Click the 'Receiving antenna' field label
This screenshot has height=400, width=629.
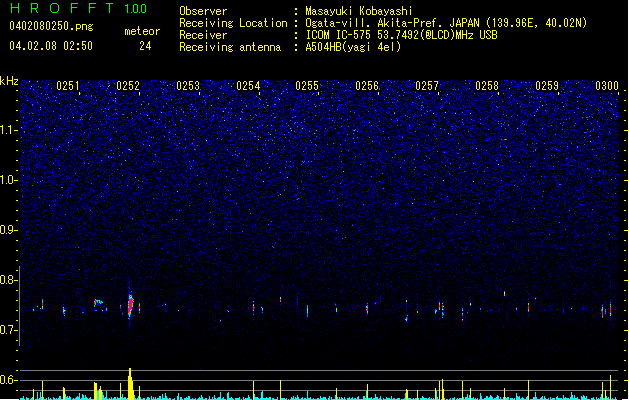pos(230,47)
